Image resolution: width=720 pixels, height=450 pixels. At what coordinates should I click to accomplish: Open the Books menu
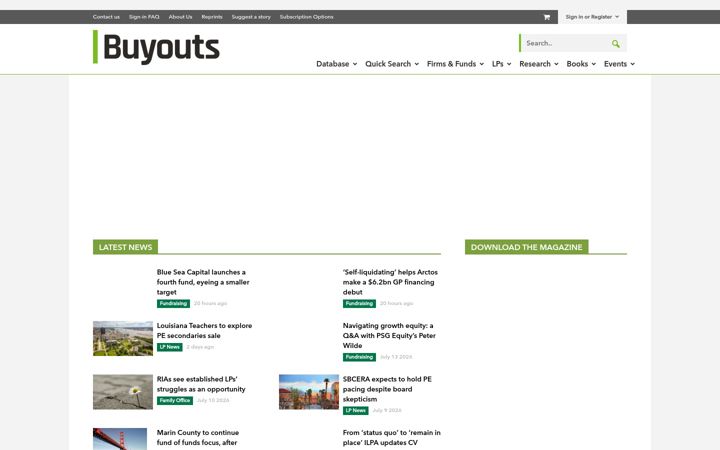click(581, 64)
